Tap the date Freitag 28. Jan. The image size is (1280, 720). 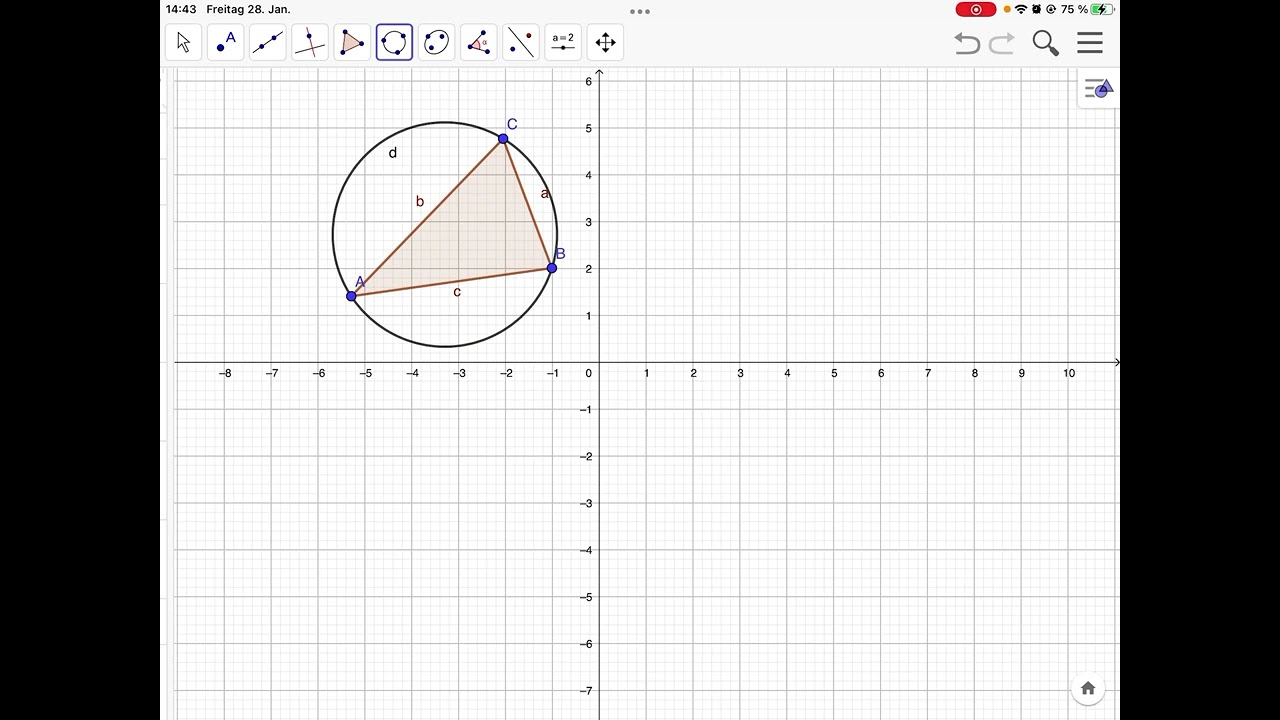click(x=248, y=9)
